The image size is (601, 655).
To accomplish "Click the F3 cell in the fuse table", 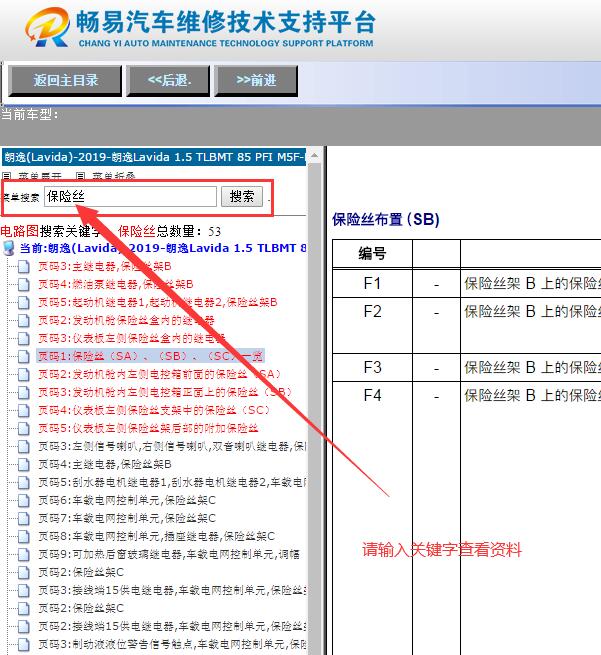I will (372, 367).
